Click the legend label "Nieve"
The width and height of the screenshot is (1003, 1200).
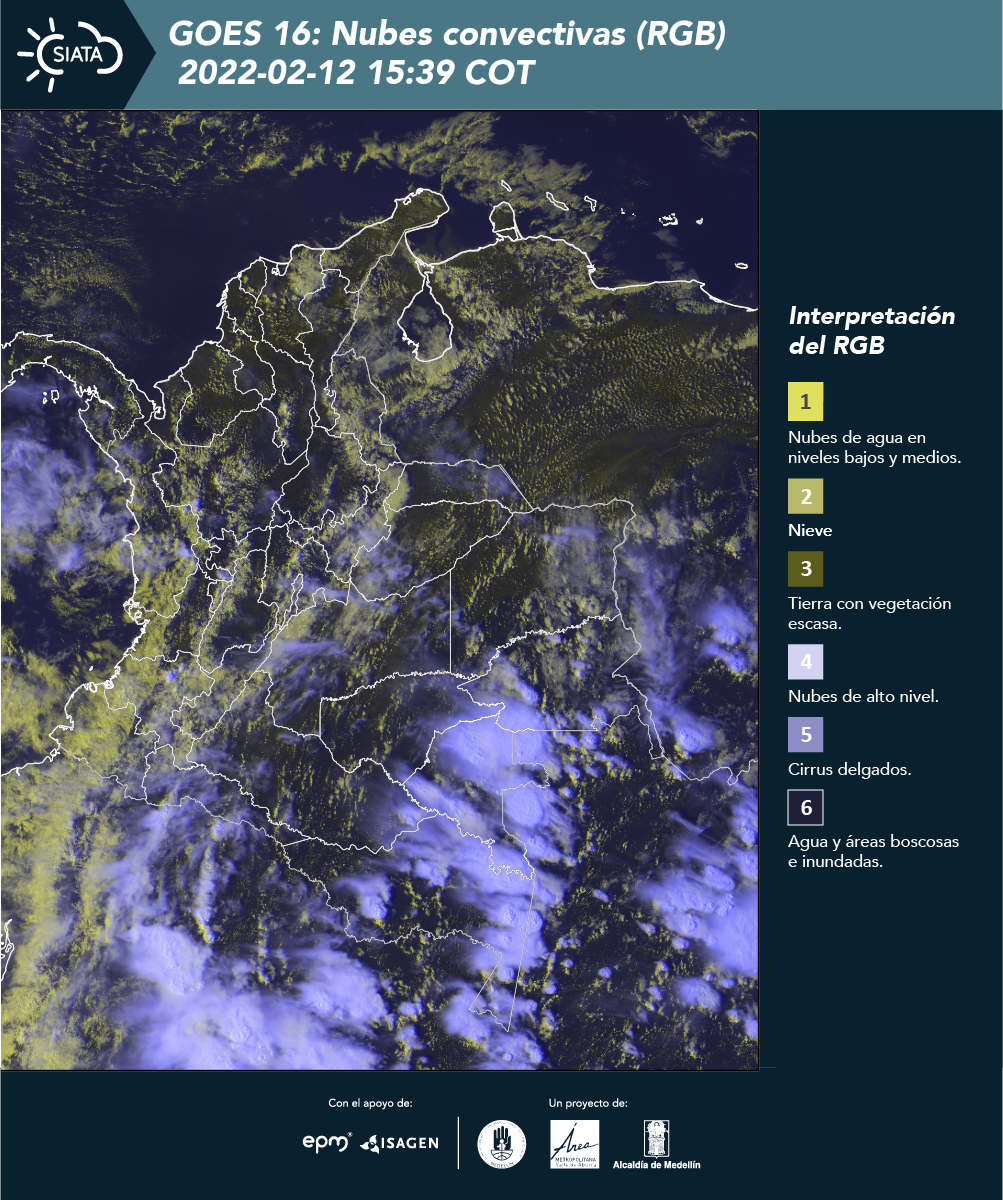click(810, 530)
